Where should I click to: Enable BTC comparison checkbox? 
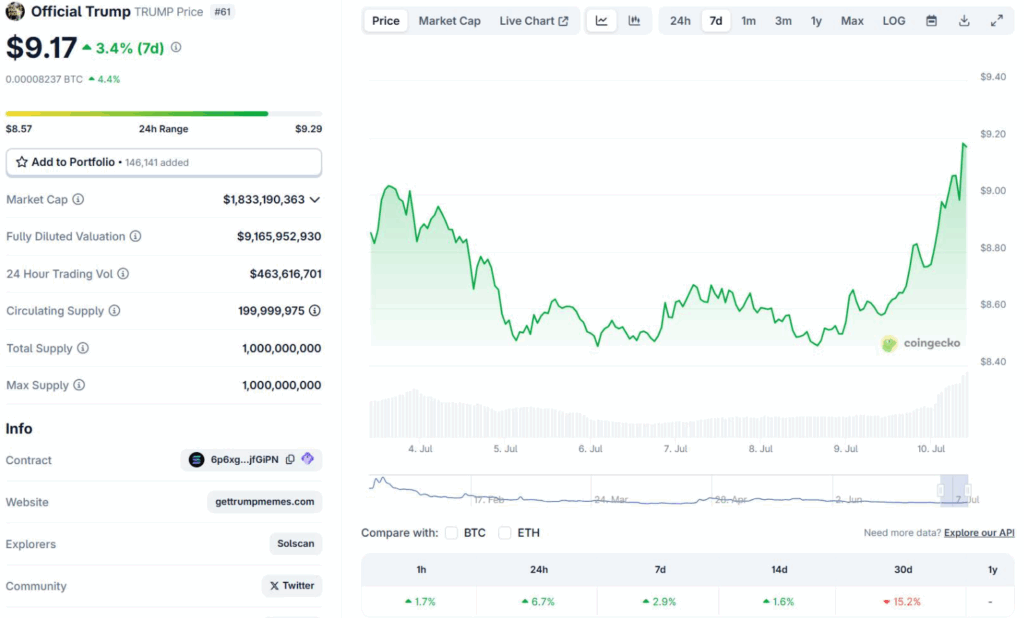point(451,533)
